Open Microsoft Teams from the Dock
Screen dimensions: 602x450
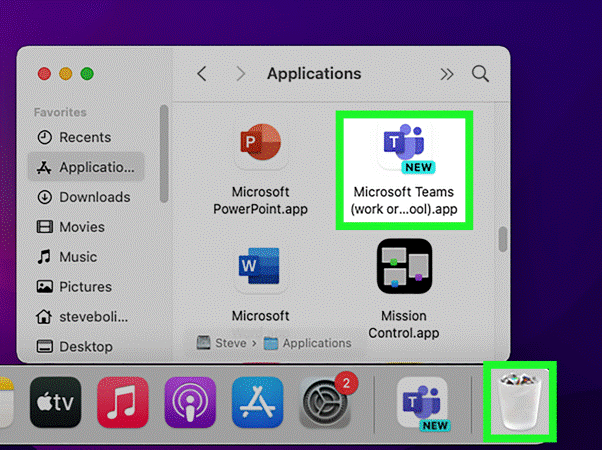(423, 403)
